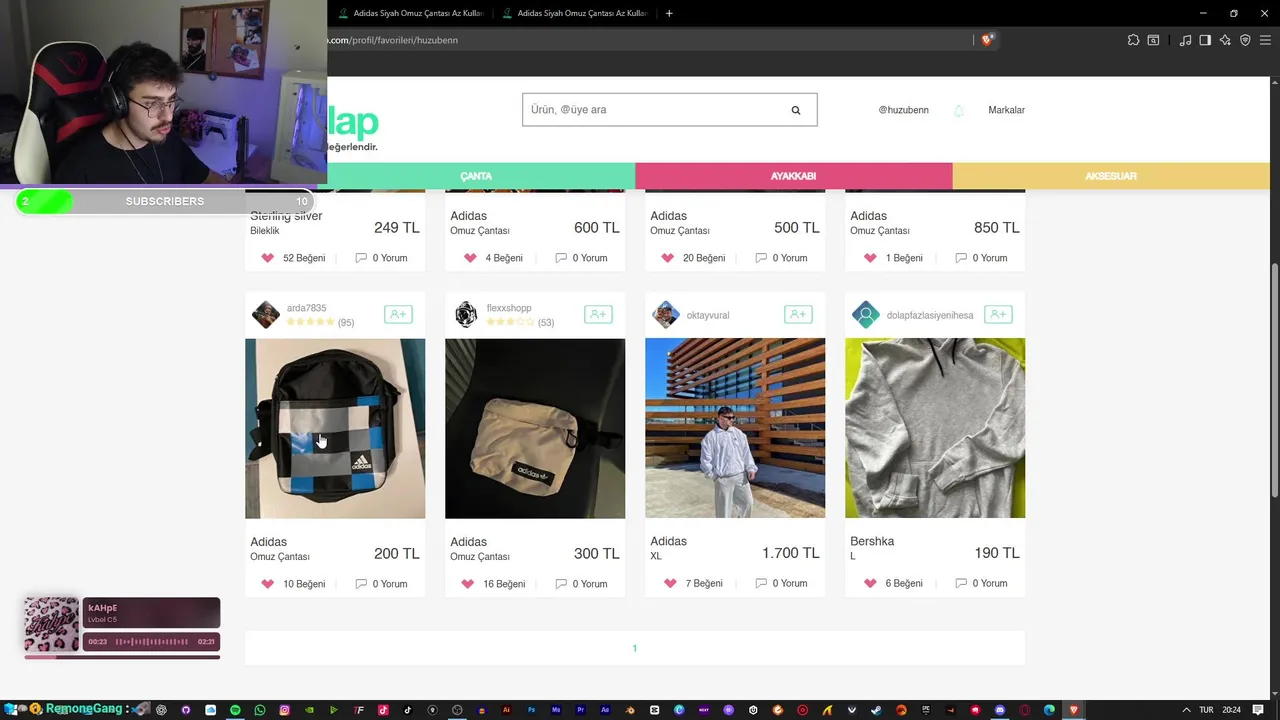Go to pagination page 1
This screenshot has width=1280, height=720.
click(x=634, y=648)
